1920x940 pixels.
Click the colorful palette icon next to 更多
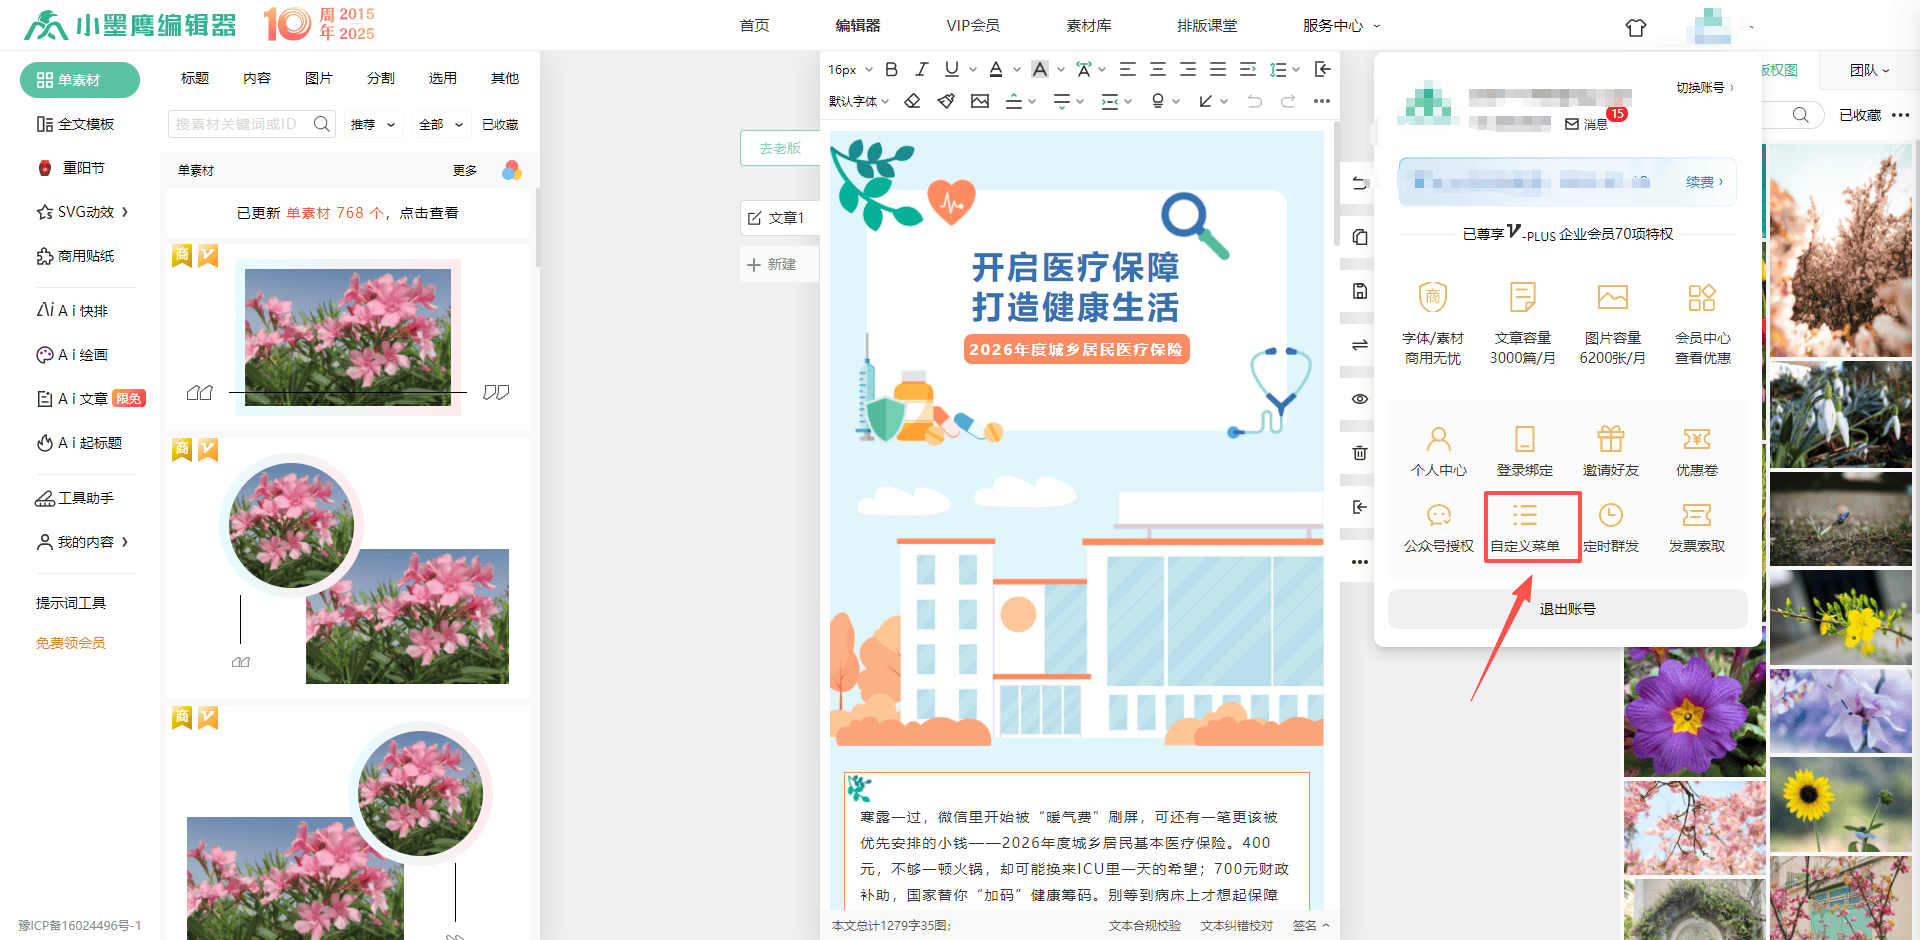512,170
